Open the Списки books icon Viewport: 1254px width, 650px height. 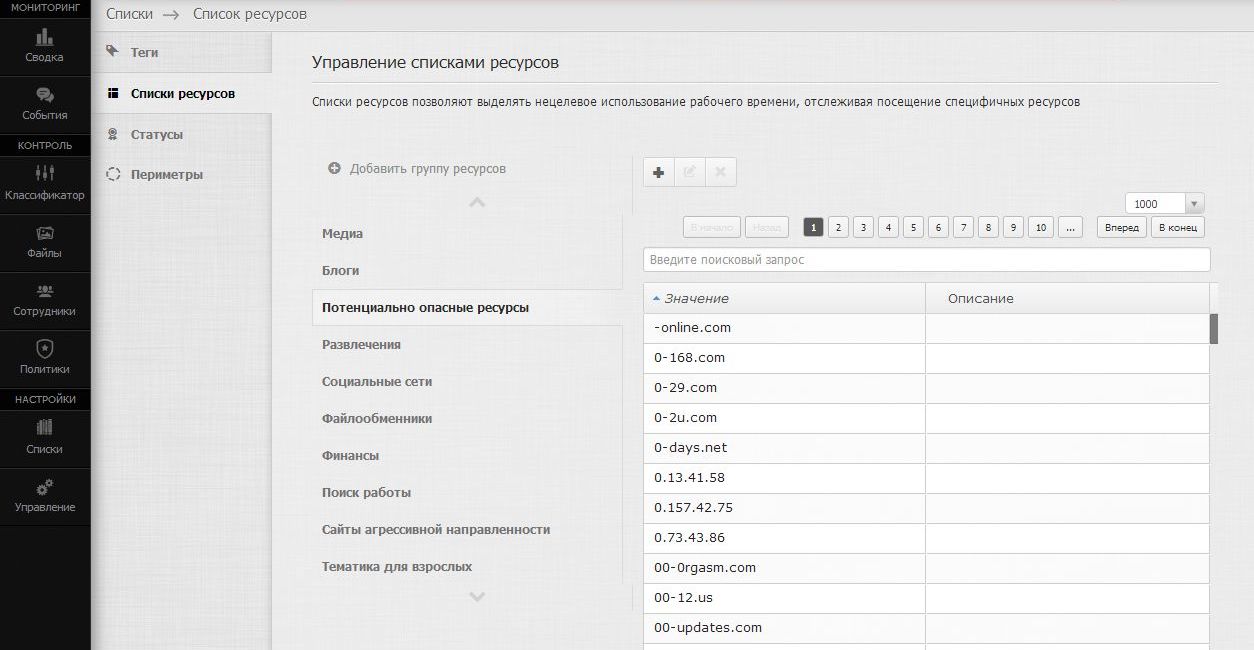point(45,428)
